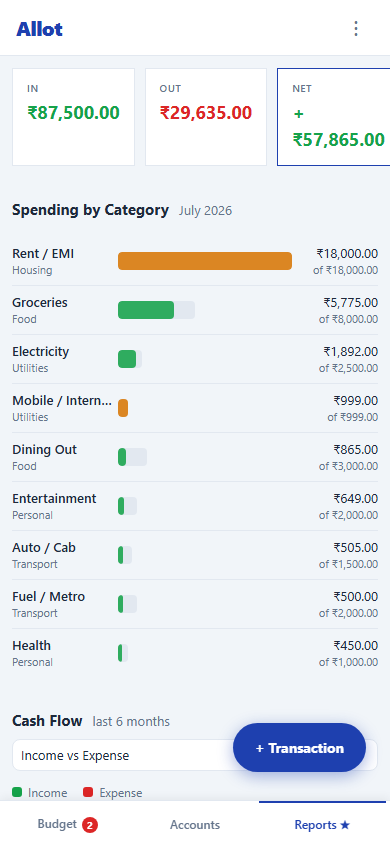Open the Income vs Expense dropdown

[195, 755]
